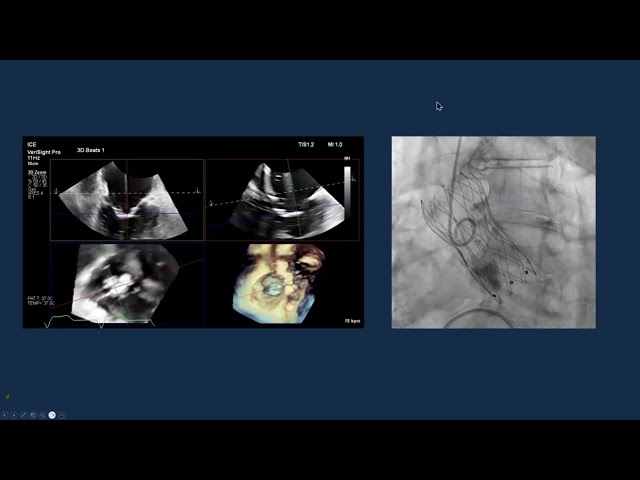Open the see all slides view
Image resolution: width=640 pixels, height=480 pixels.
(33, 415)
